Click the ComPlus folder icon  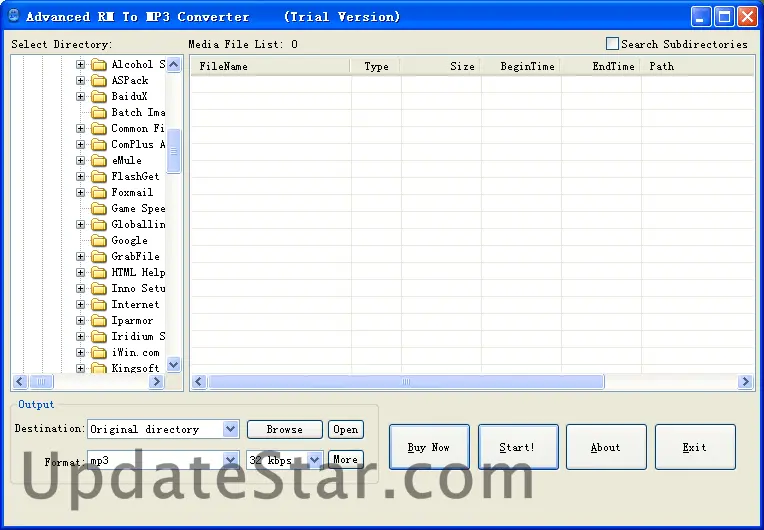(99, 145)
